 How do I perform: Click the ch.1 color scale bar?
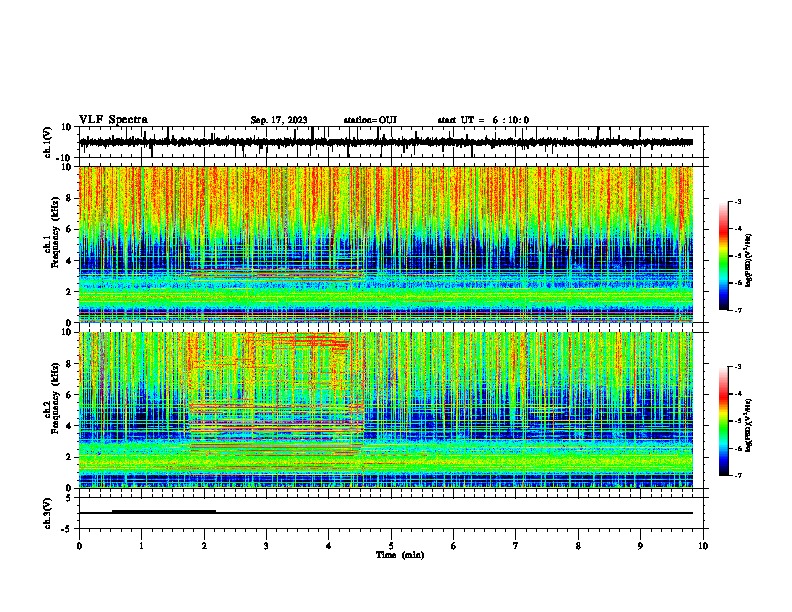723,255
